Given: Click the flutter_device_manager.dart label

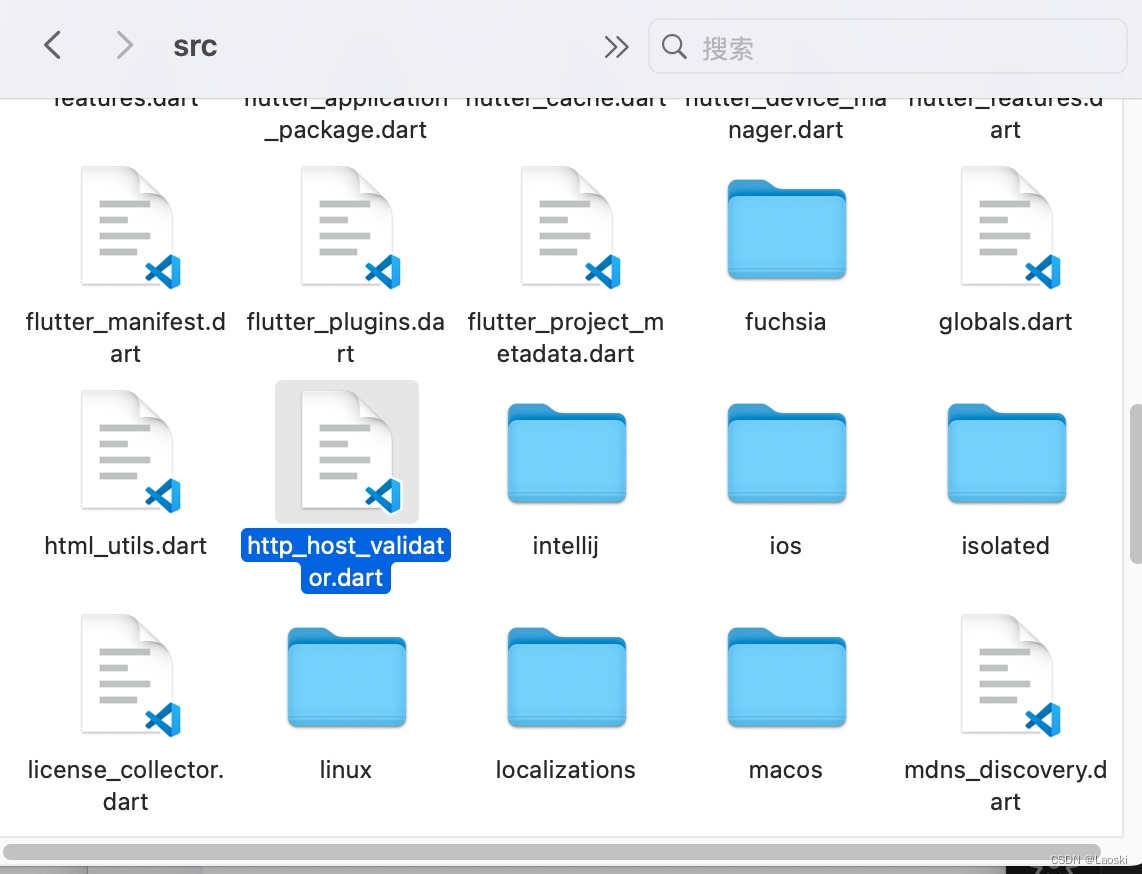Looking at the screenshot, I should coord(785,121).
